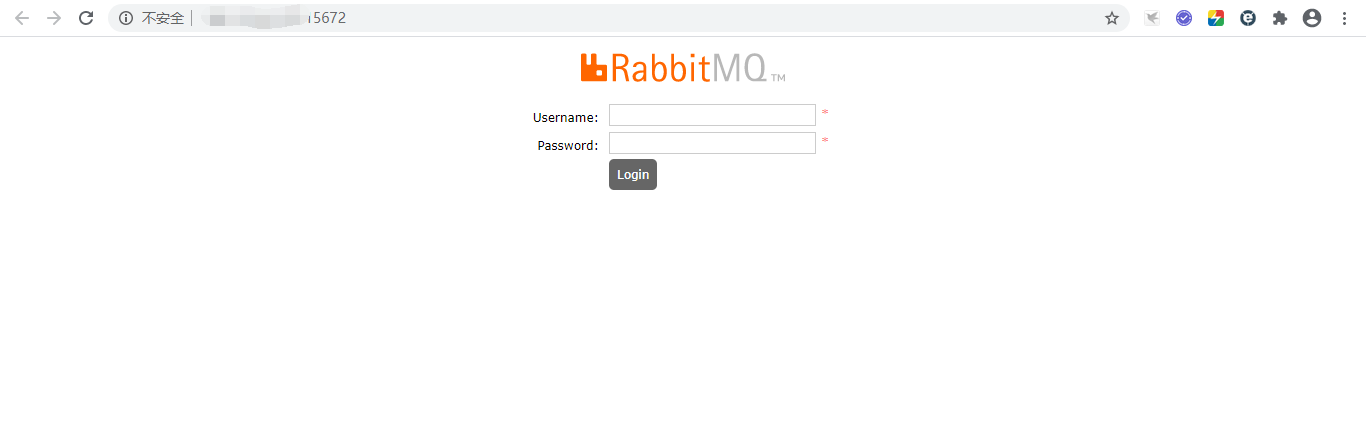Screen dimensions: 1366x432
Task: Open site info for insecure connection
Action: tap(126, 18)
